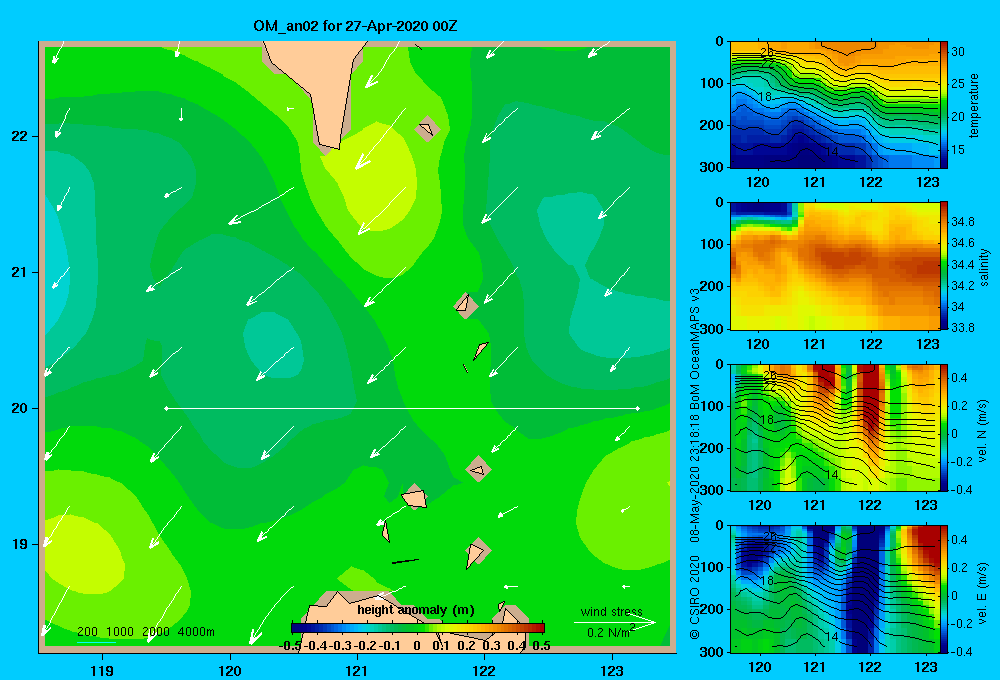Click the yellow-green high anomaly near 121.2E 21.7N
Screen dimensions: 1000x680
tap(376, 179)
